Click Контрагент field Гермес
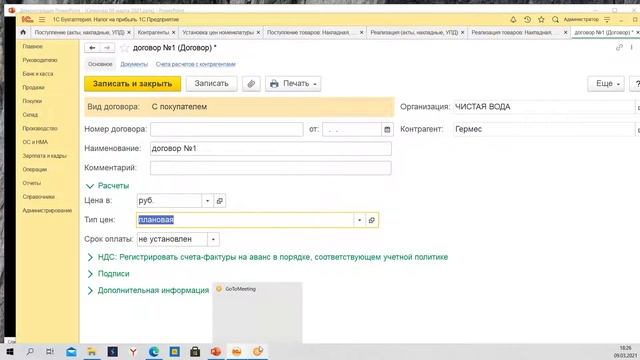640x360 pixels. click(x=544, y=129)
